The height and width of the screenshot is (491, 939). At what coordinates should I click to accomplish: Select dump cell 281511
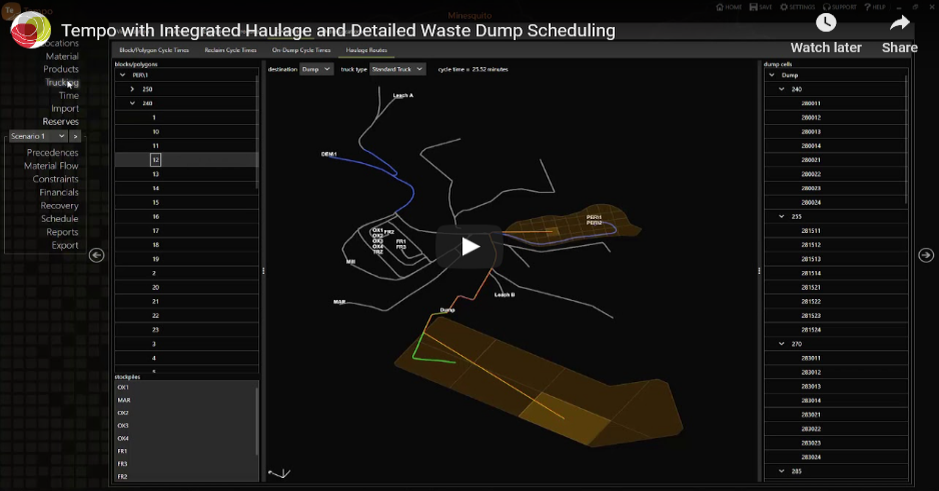coord(835,231)
